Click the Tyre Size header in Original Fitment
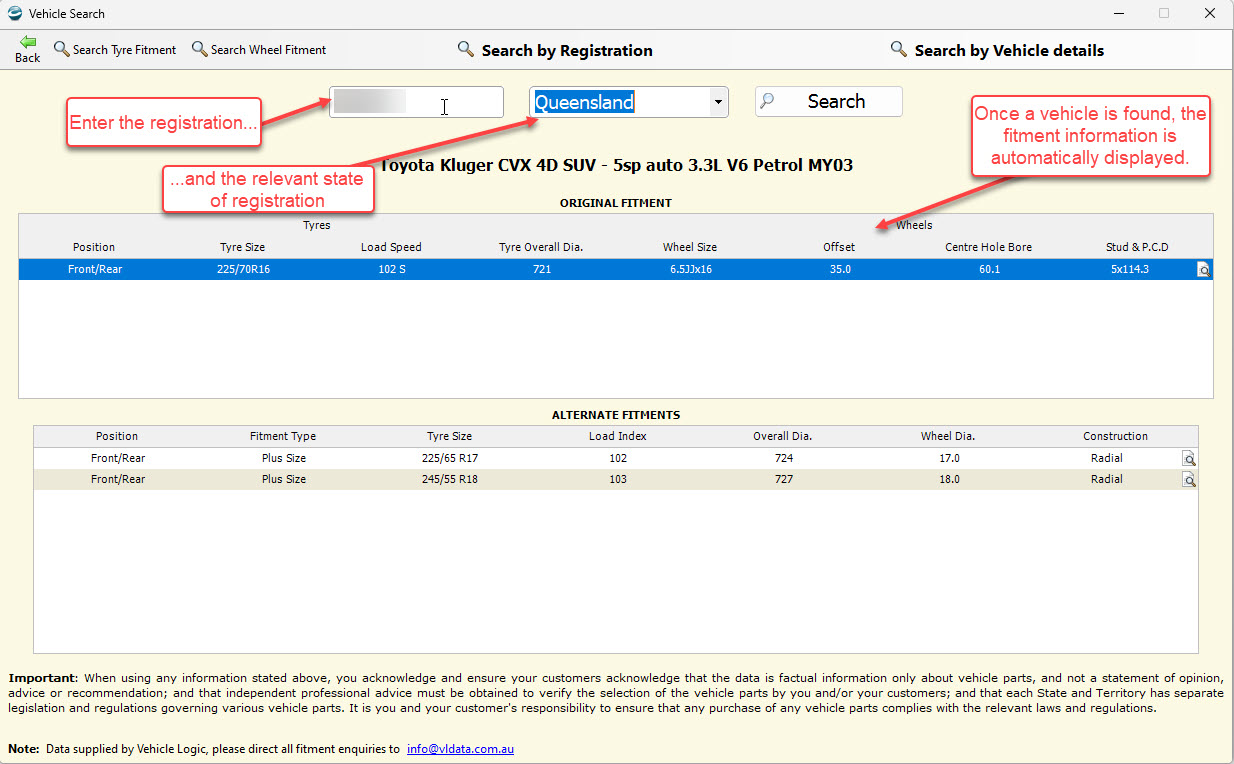 (242, 247)
